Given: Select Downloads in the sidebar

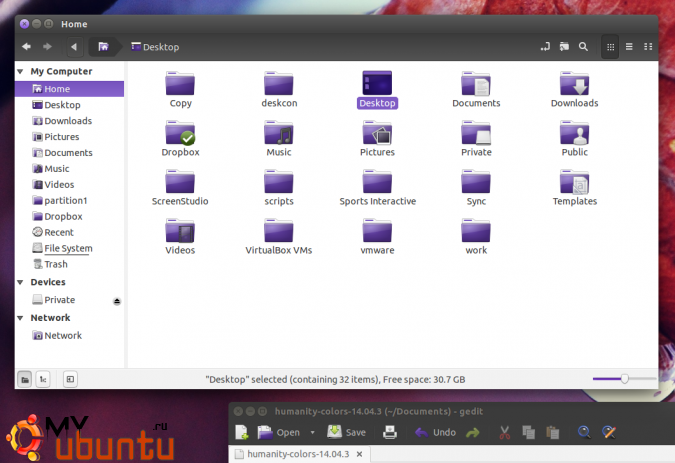Looking at the screenshot, I should tap(67, 121).
